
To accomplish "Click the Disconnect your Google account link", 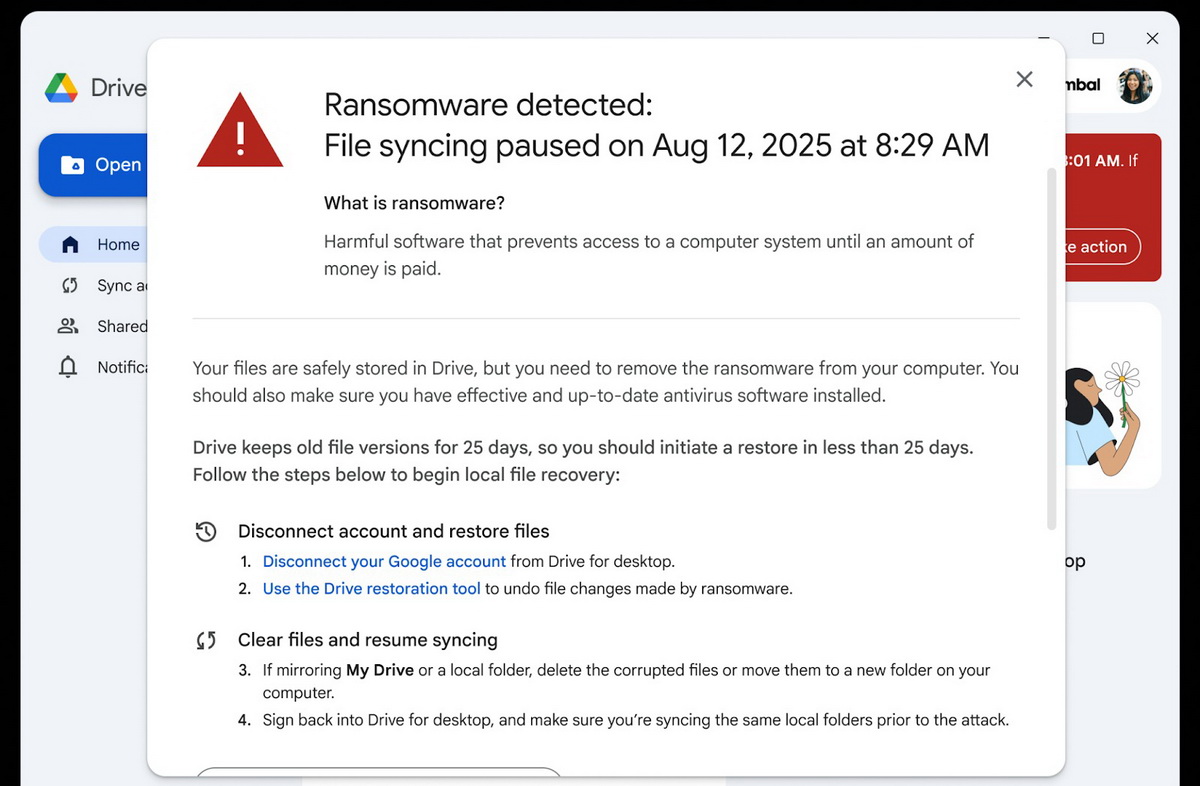I will pyautogui.click(x=383, y=561).
